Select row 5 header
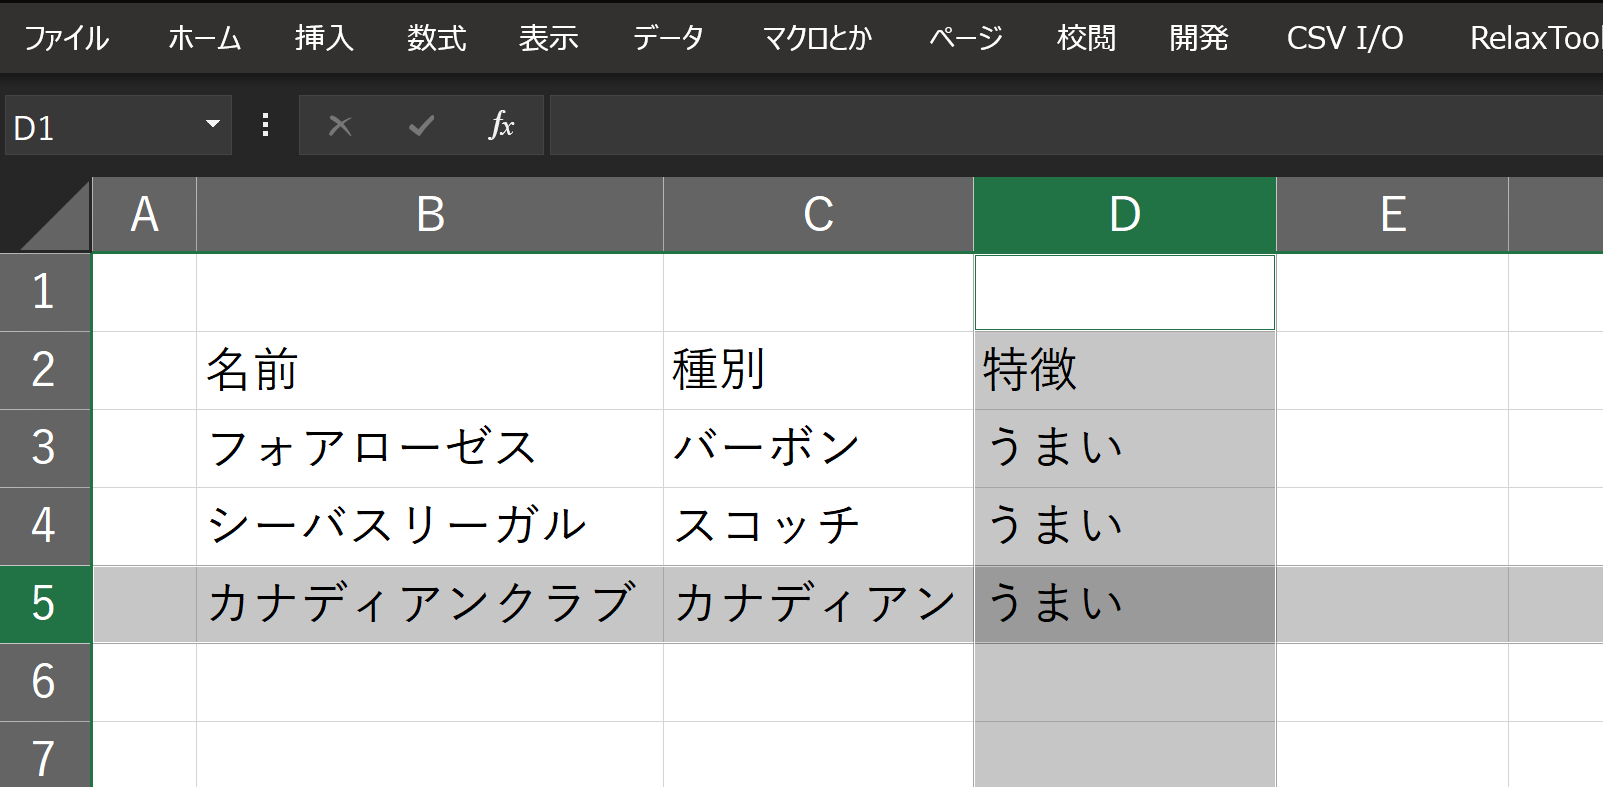Viewport: 1603px width, 787px height. (44, 604)
